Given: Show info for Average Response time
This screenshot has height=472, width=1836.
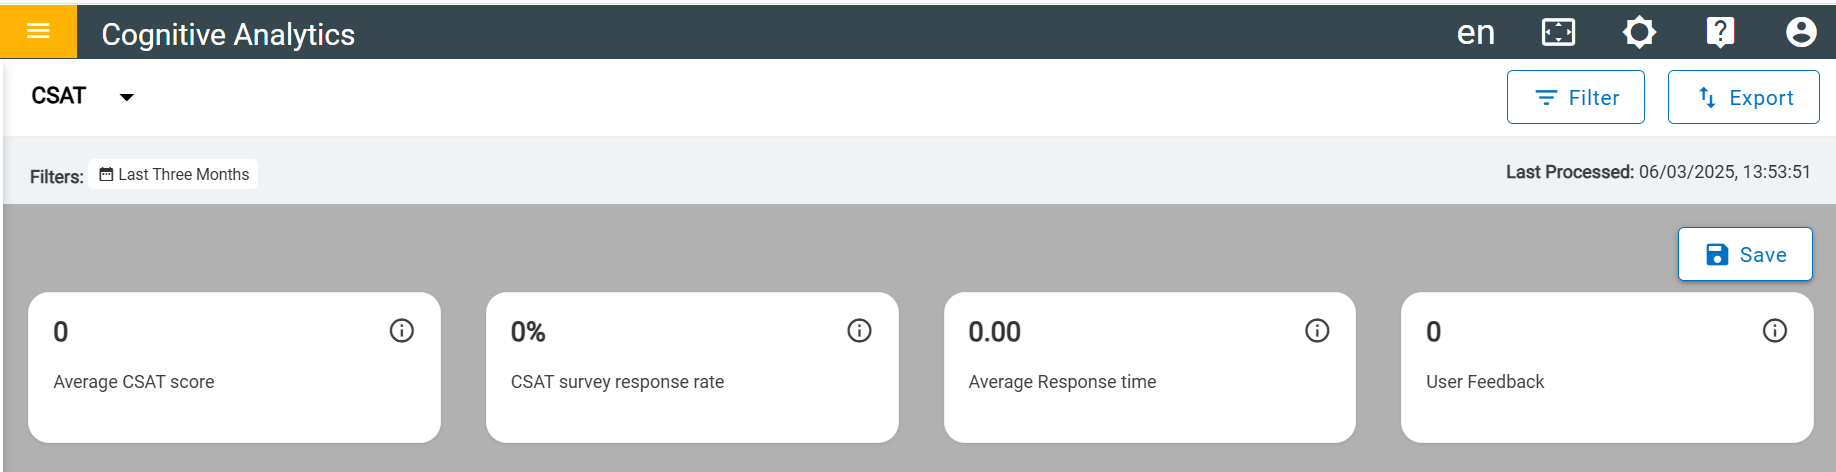Looking at the screenshot, I should (x=1317, y=331).
